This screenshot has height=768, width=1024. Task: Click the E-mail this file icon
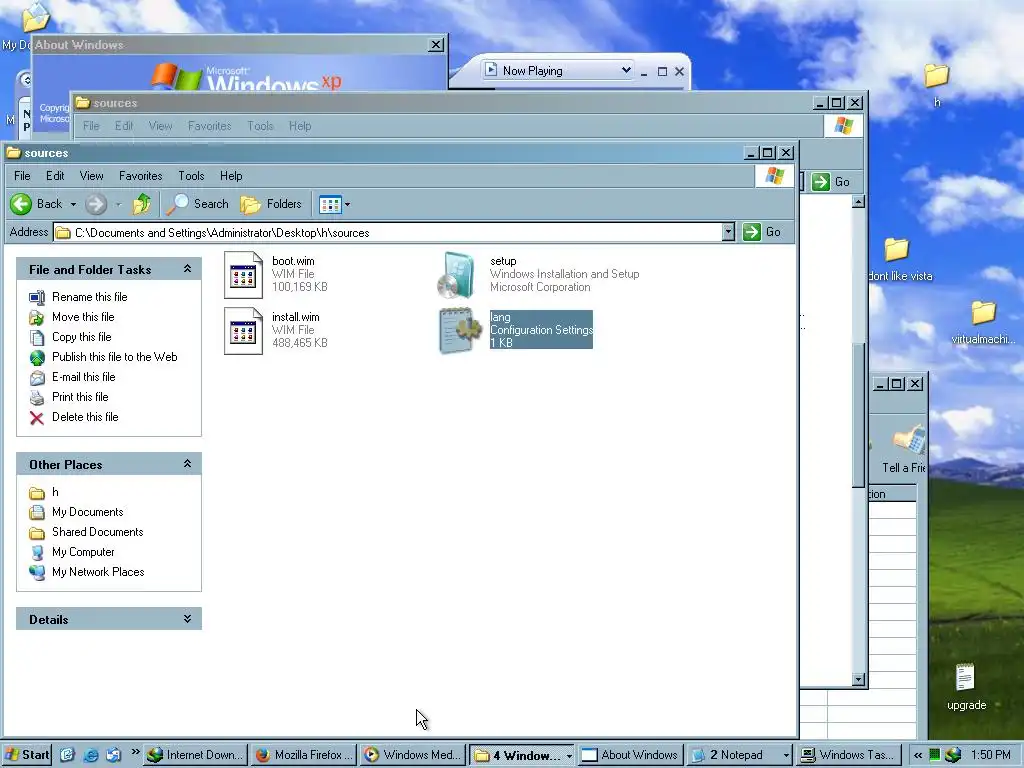(37, 377)
